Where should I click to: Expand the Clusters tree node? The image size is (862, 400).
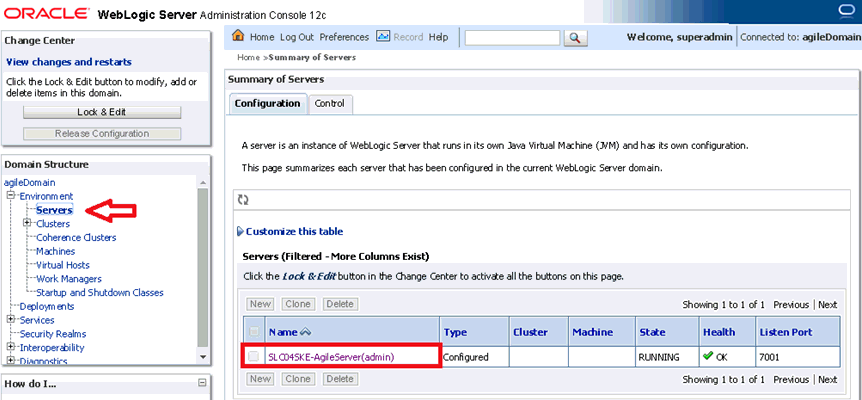coord(27,224)
